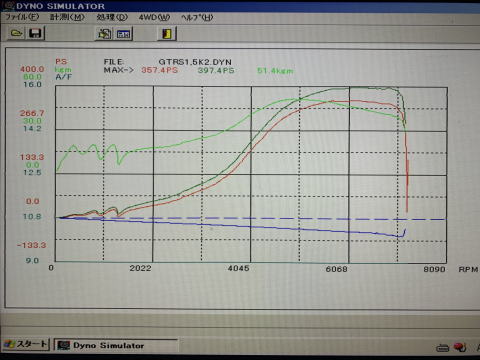Image resolution: width=480 pixels, height=360 pixels.
Task: Click the yellow exit door icon
Action: coord(167,34)
